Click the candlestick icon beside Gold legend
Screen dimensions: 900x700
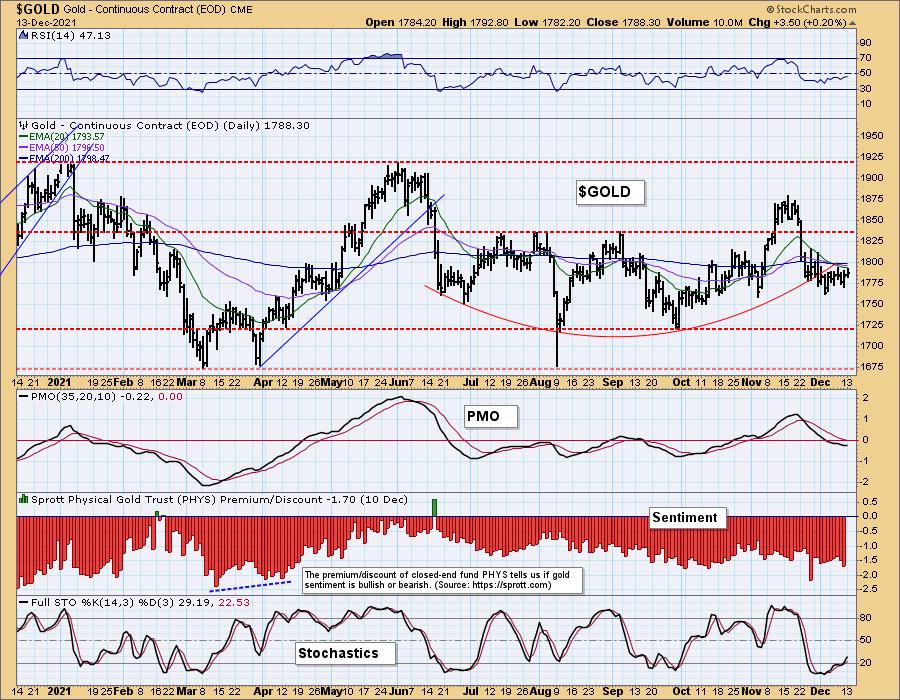23,125
